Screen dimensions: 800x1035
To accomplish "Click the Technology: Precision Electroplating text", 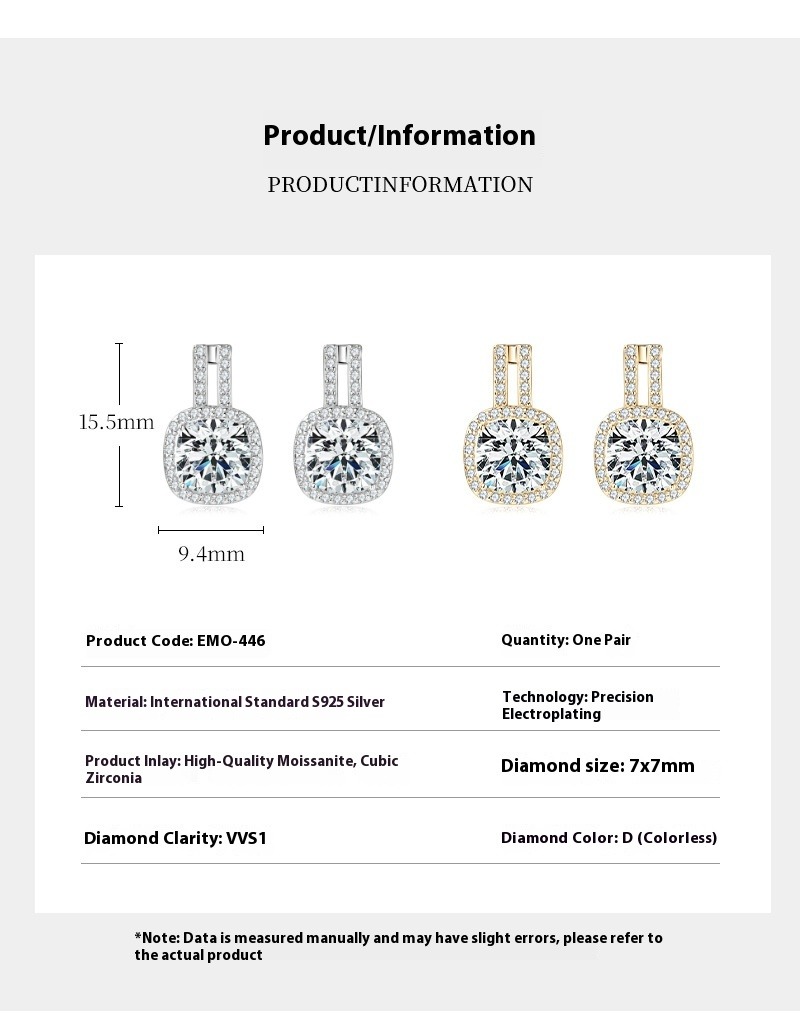I will 577,705.
